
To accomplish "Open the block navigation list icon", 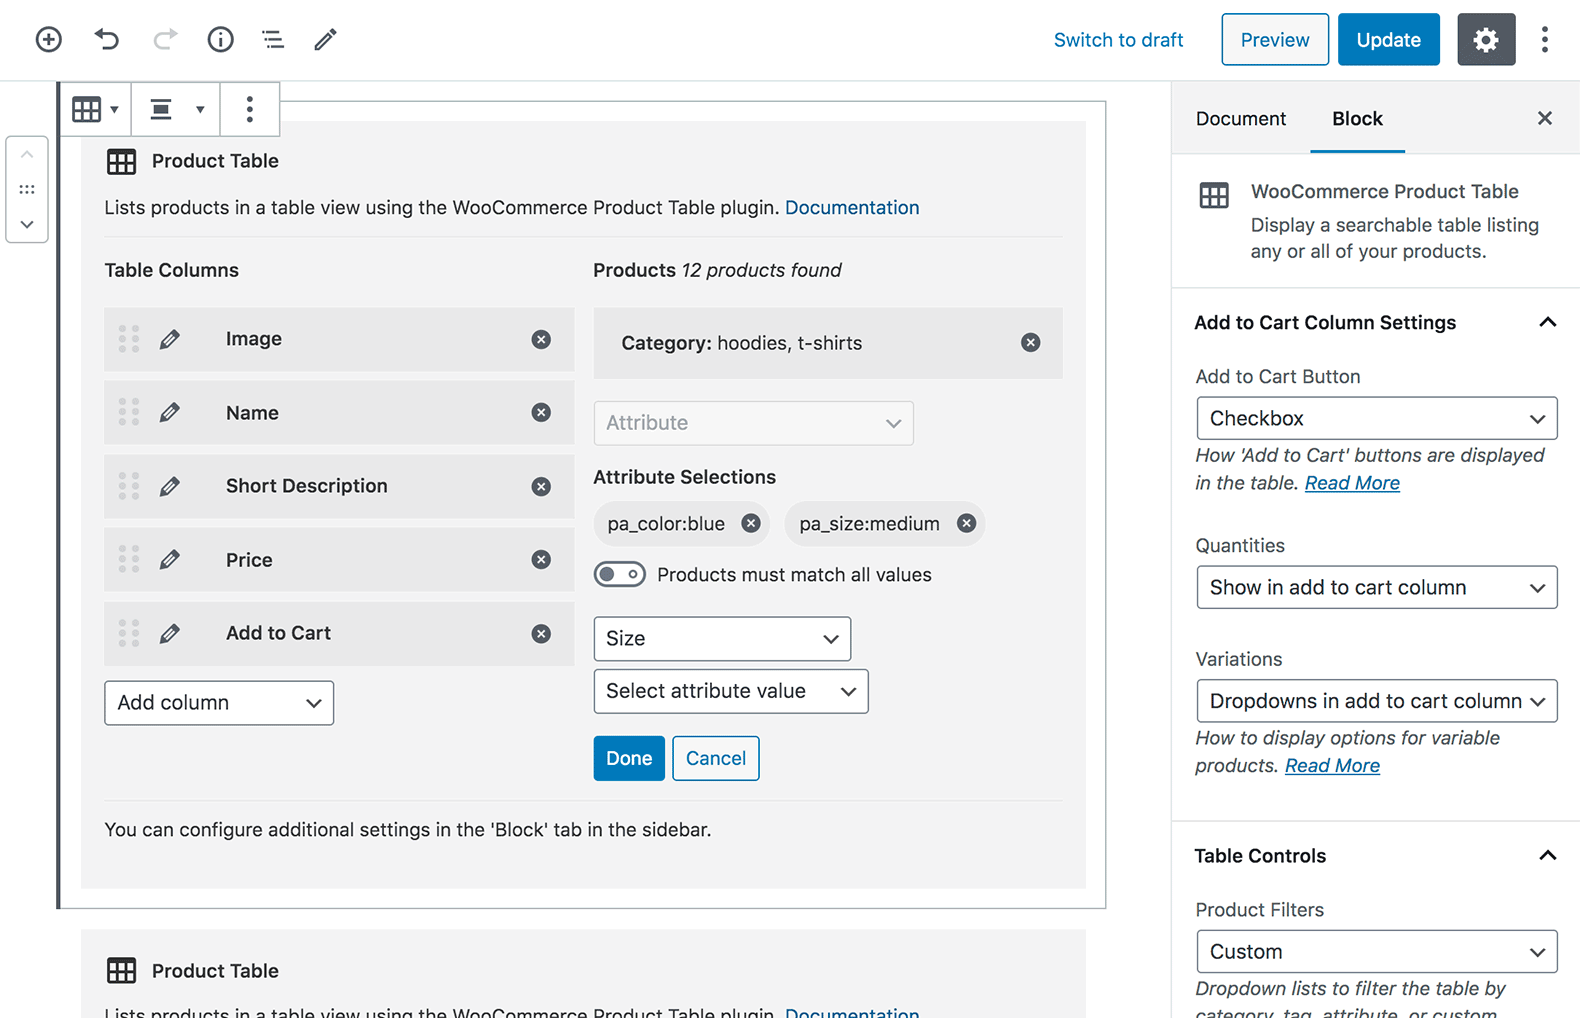I will pos(273,40).
